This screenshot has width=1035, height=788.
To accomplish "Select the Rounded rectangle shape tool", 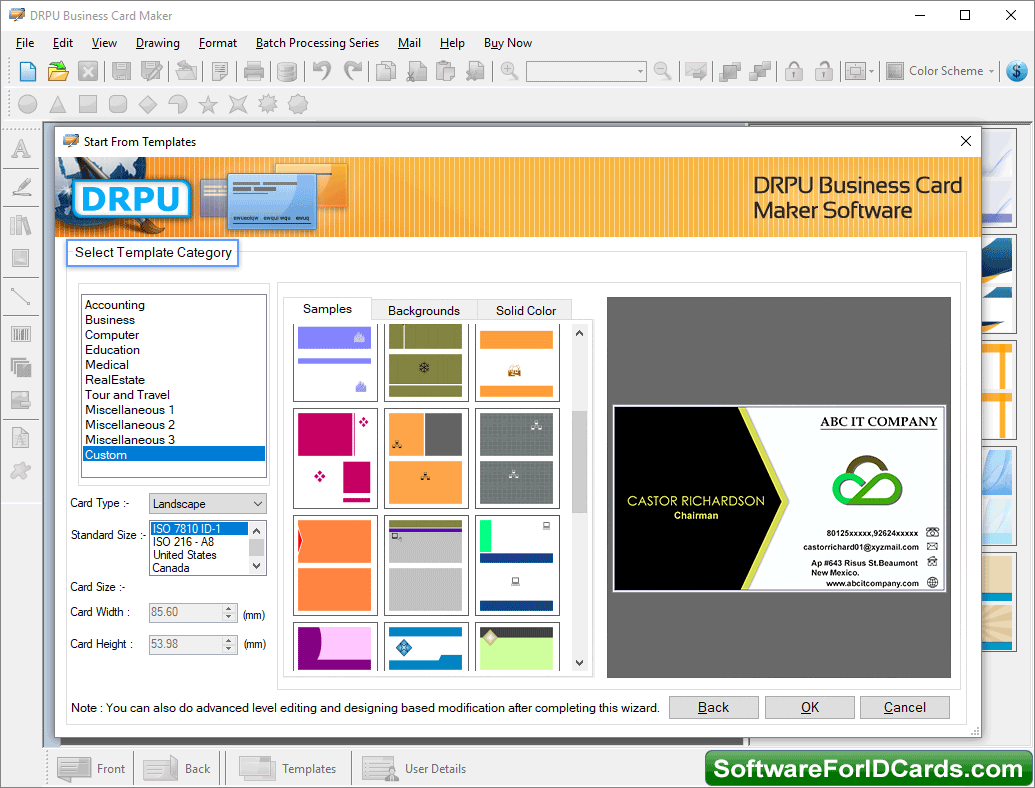I will coord(117,104).
